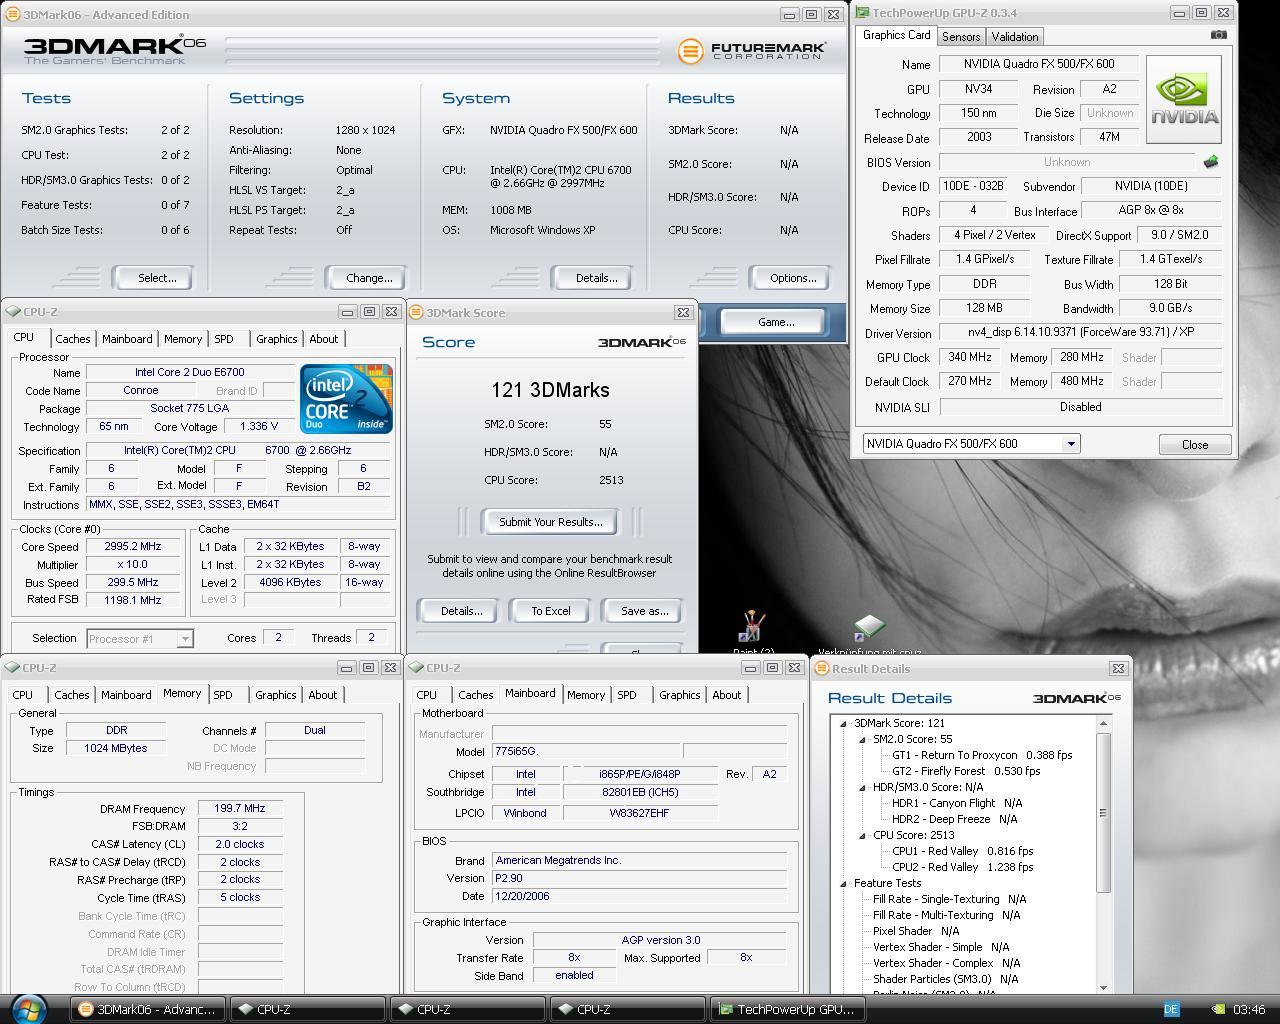
Task: Click the 3DMark Score window title icon
Action: (x=416, y=312)
